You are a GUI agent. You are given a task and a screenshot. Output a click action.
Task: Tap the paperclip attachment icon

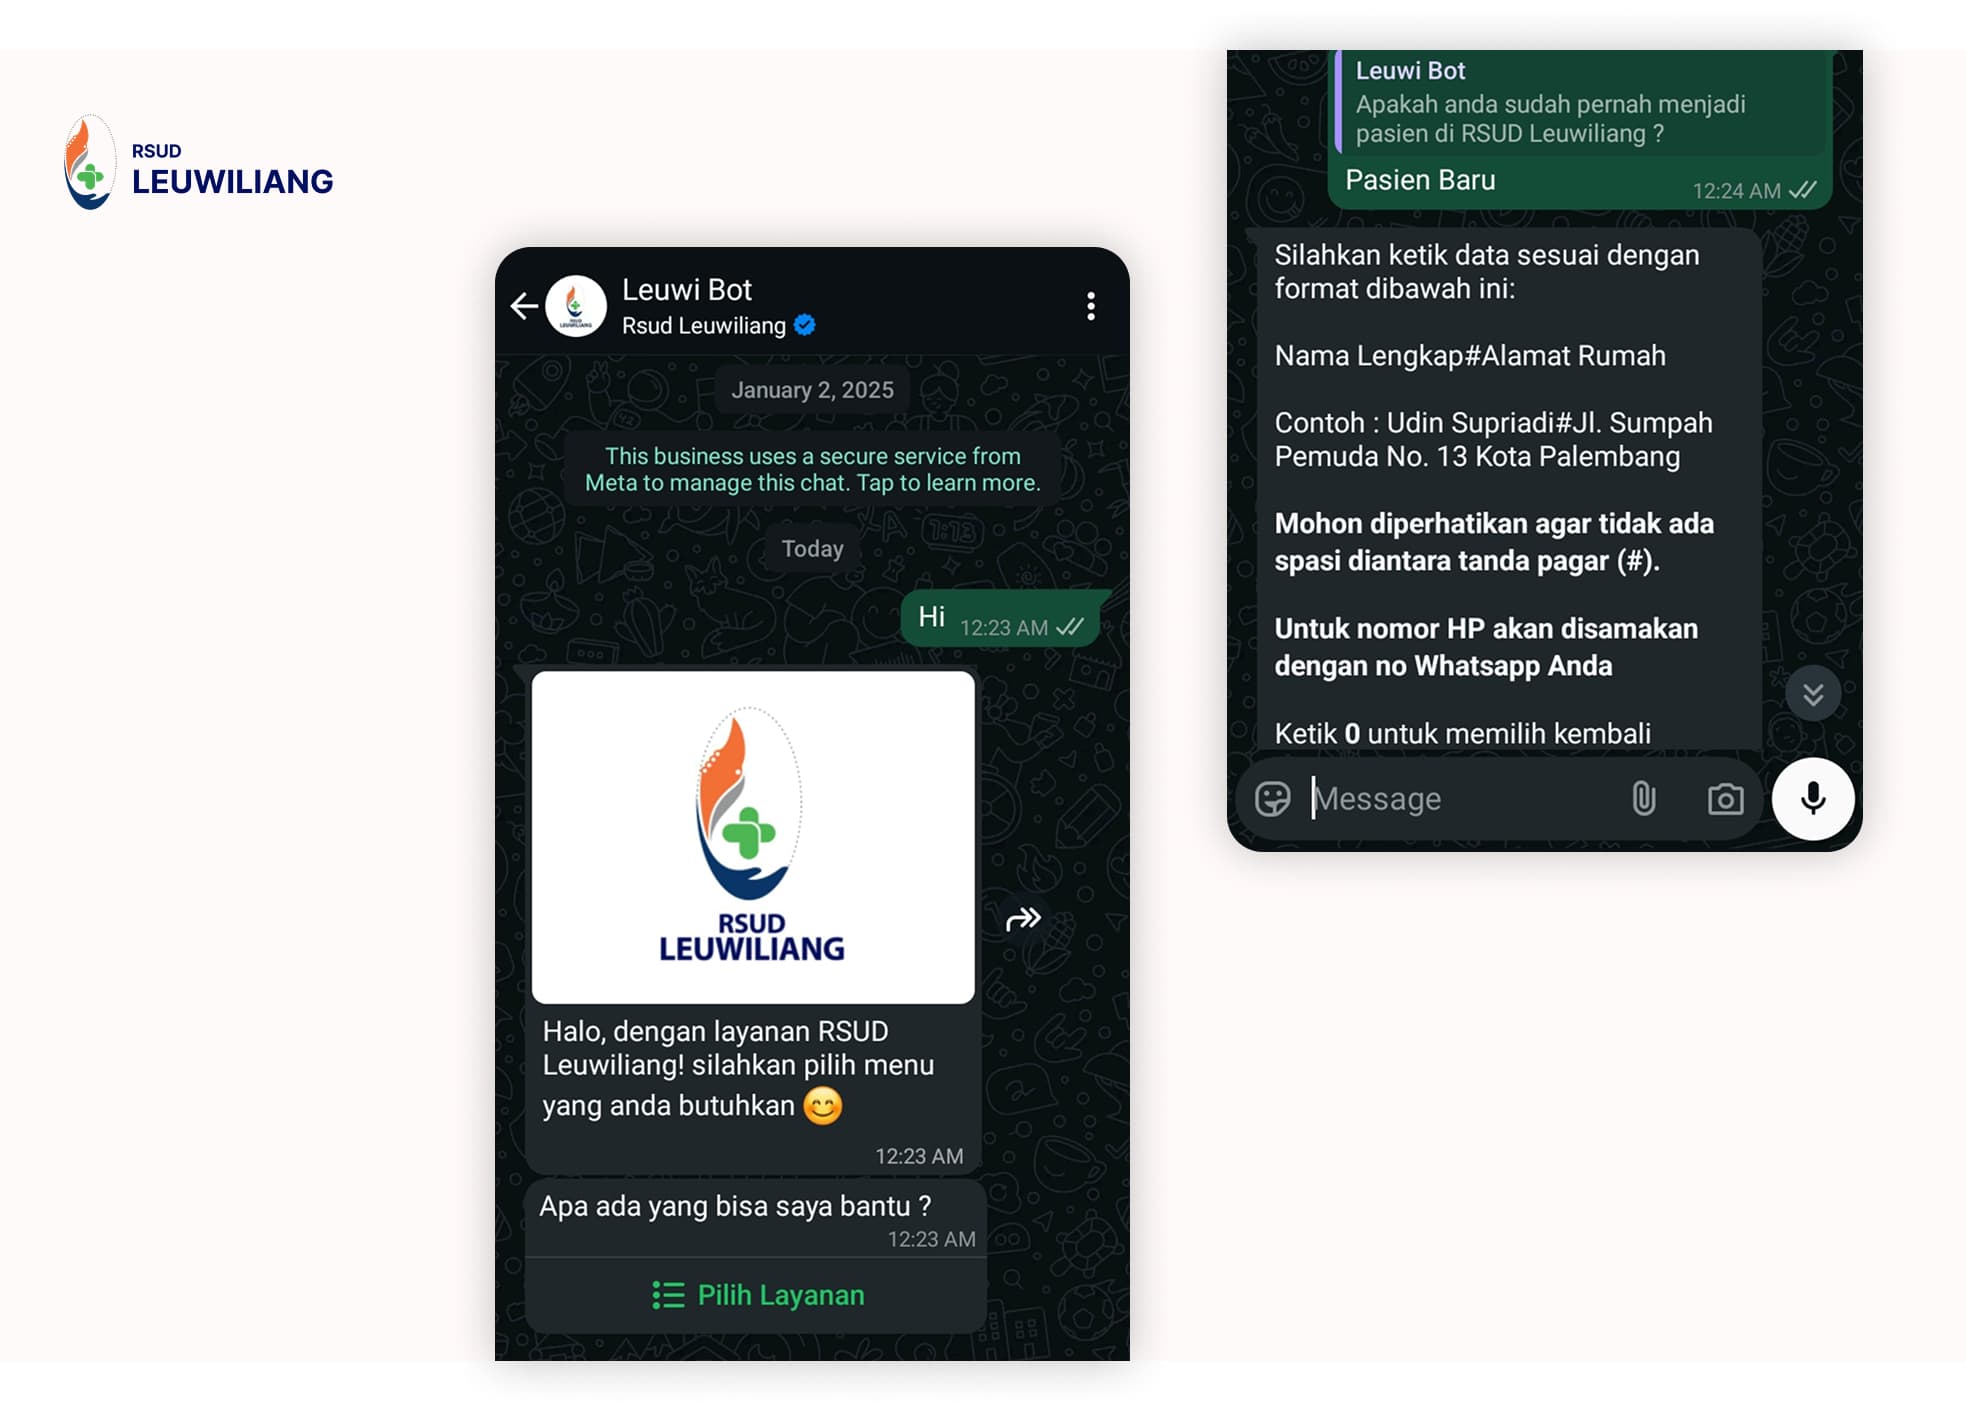point(1644,798)
